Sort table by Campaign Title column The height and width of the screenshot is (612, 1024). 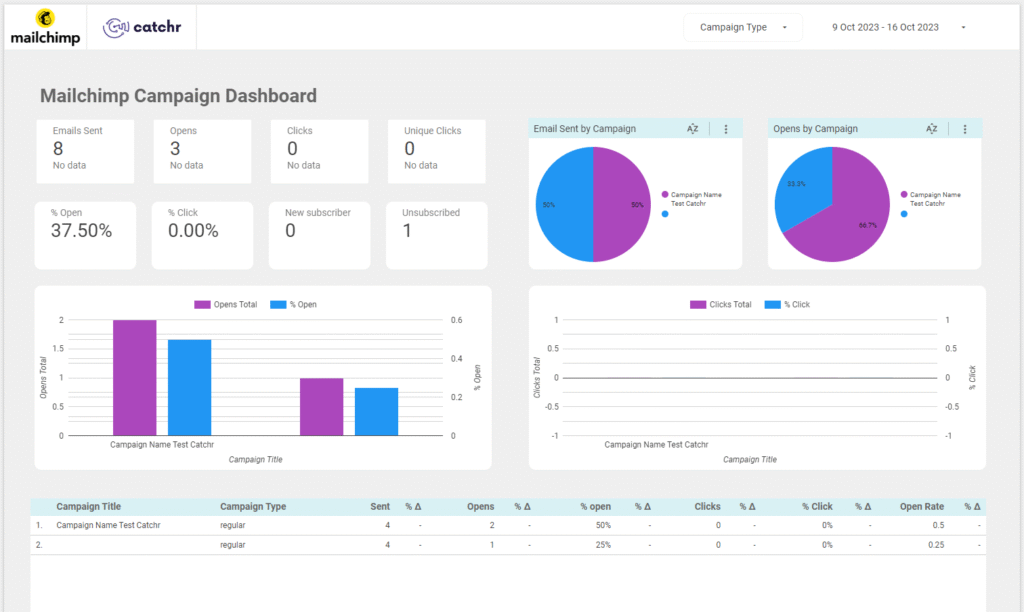coord(88,506)
